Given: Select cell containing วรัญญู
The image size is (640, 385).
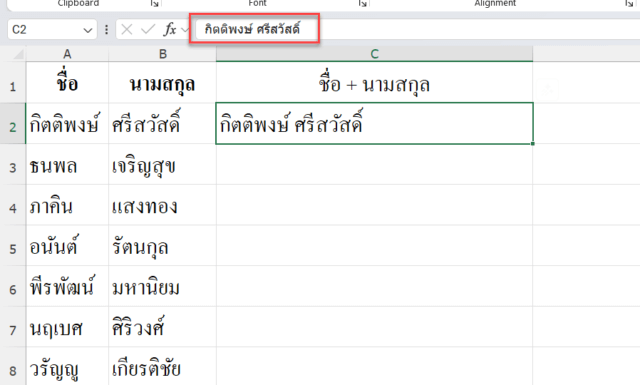Looking at the screenshot, I should 67,366.
